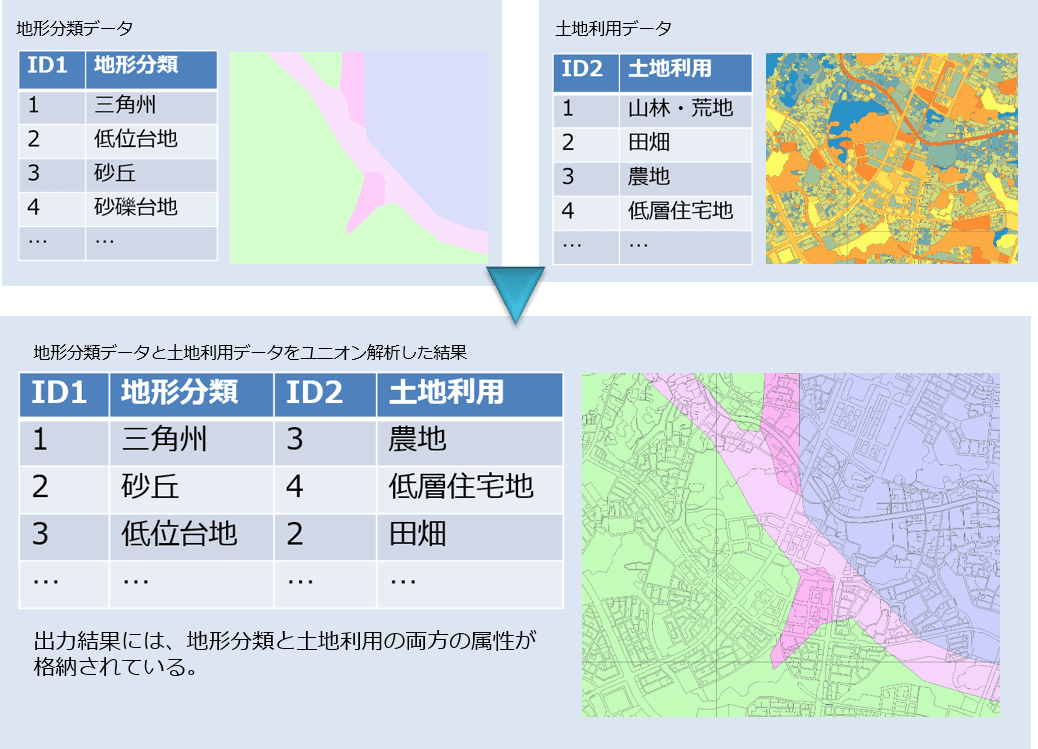Select 農地 cell in the result table

(x=418, y=439)
